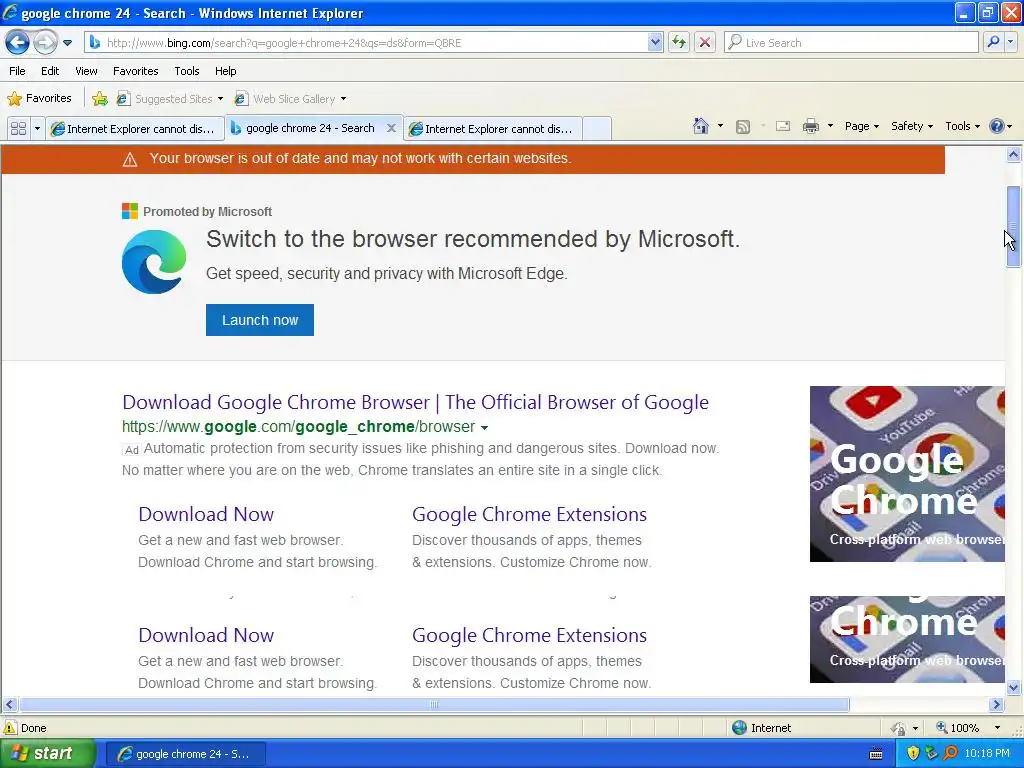Click the Live Search box
1024x768 pixels.
pyautogui.click(x=852, y=43)
